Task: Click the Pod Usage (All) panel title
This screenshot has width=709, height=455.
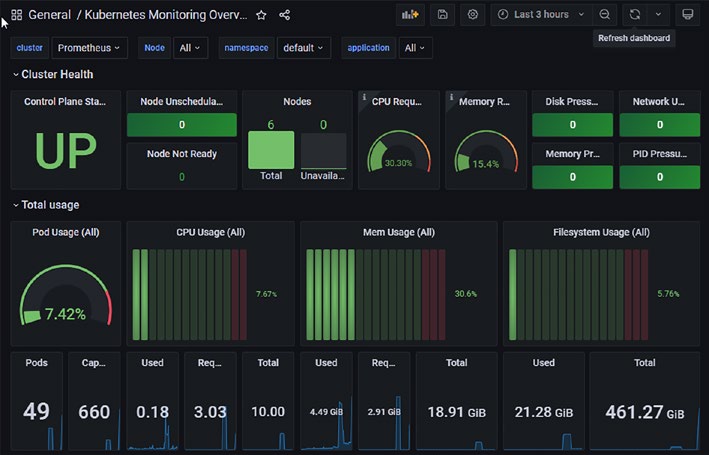Action: [66, 232]
